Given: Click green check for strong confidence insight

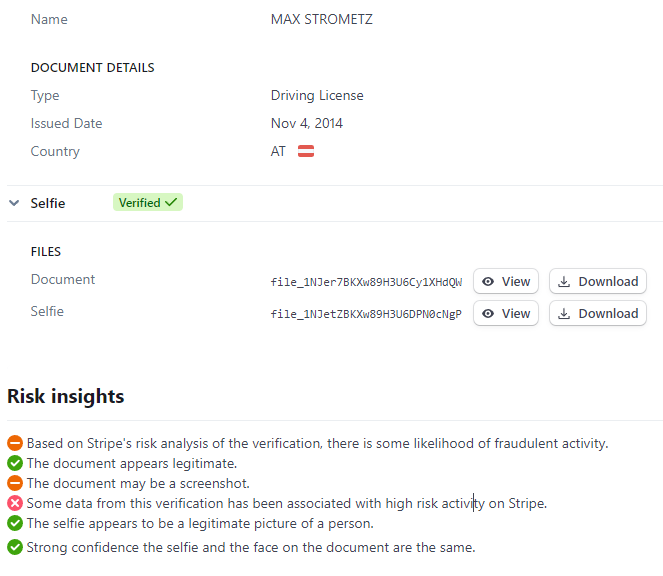Looking at the screenshot, I should pyautogui.click(x=15, y=547).
